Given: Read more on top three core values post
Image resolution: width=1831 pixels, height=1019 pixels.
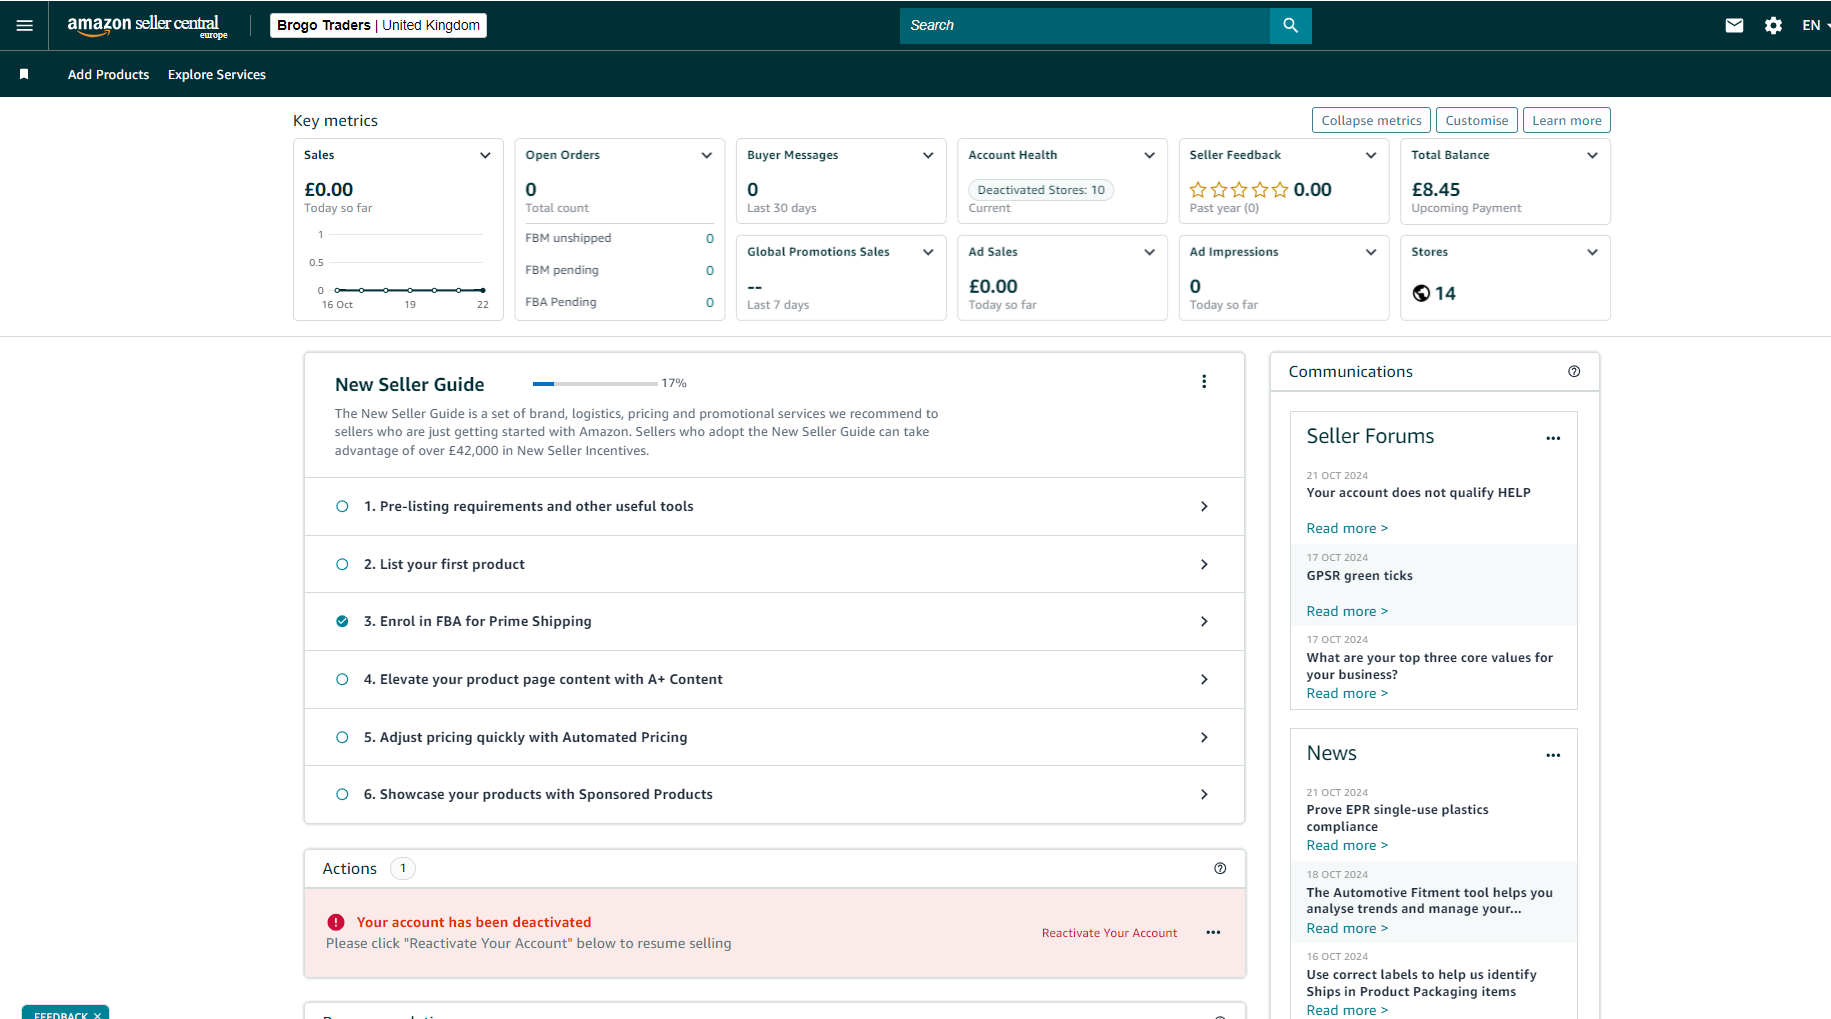Looking at the screenshot, I should pos(1347,693).
